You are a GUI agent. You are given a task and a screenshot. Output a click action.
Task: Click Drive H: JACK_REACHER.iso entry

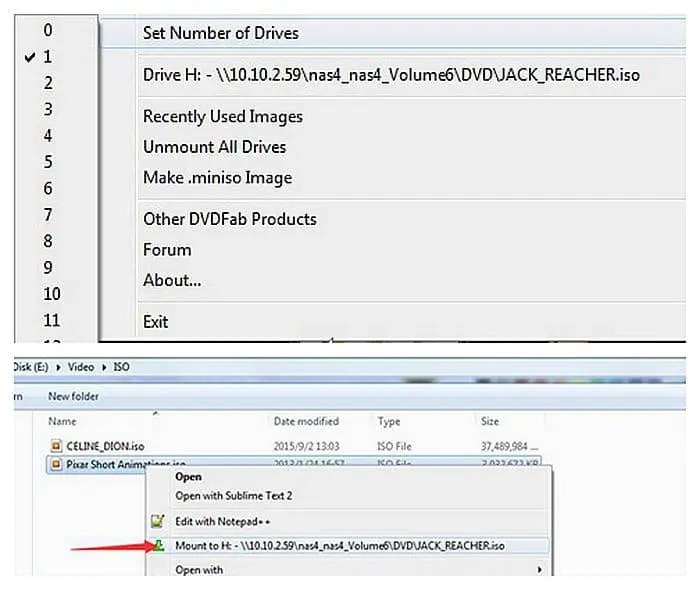click(393, 75)
